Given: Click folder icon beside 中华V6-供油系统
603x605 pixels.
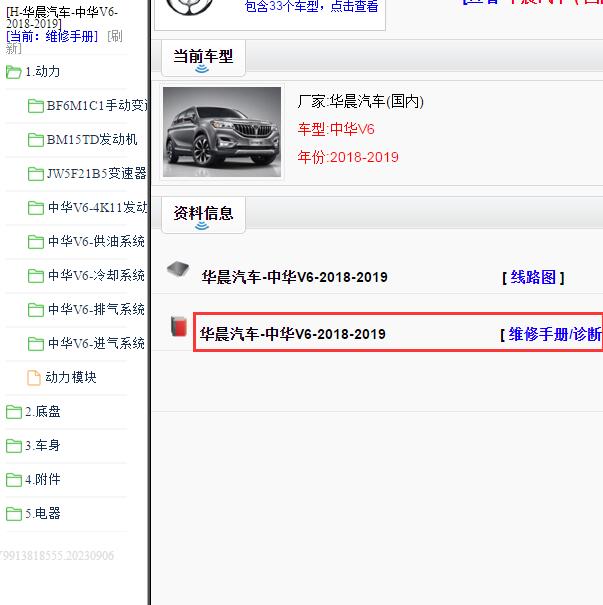Looking at the screenshot, I should pyautogui.click(x=35, y=242).
